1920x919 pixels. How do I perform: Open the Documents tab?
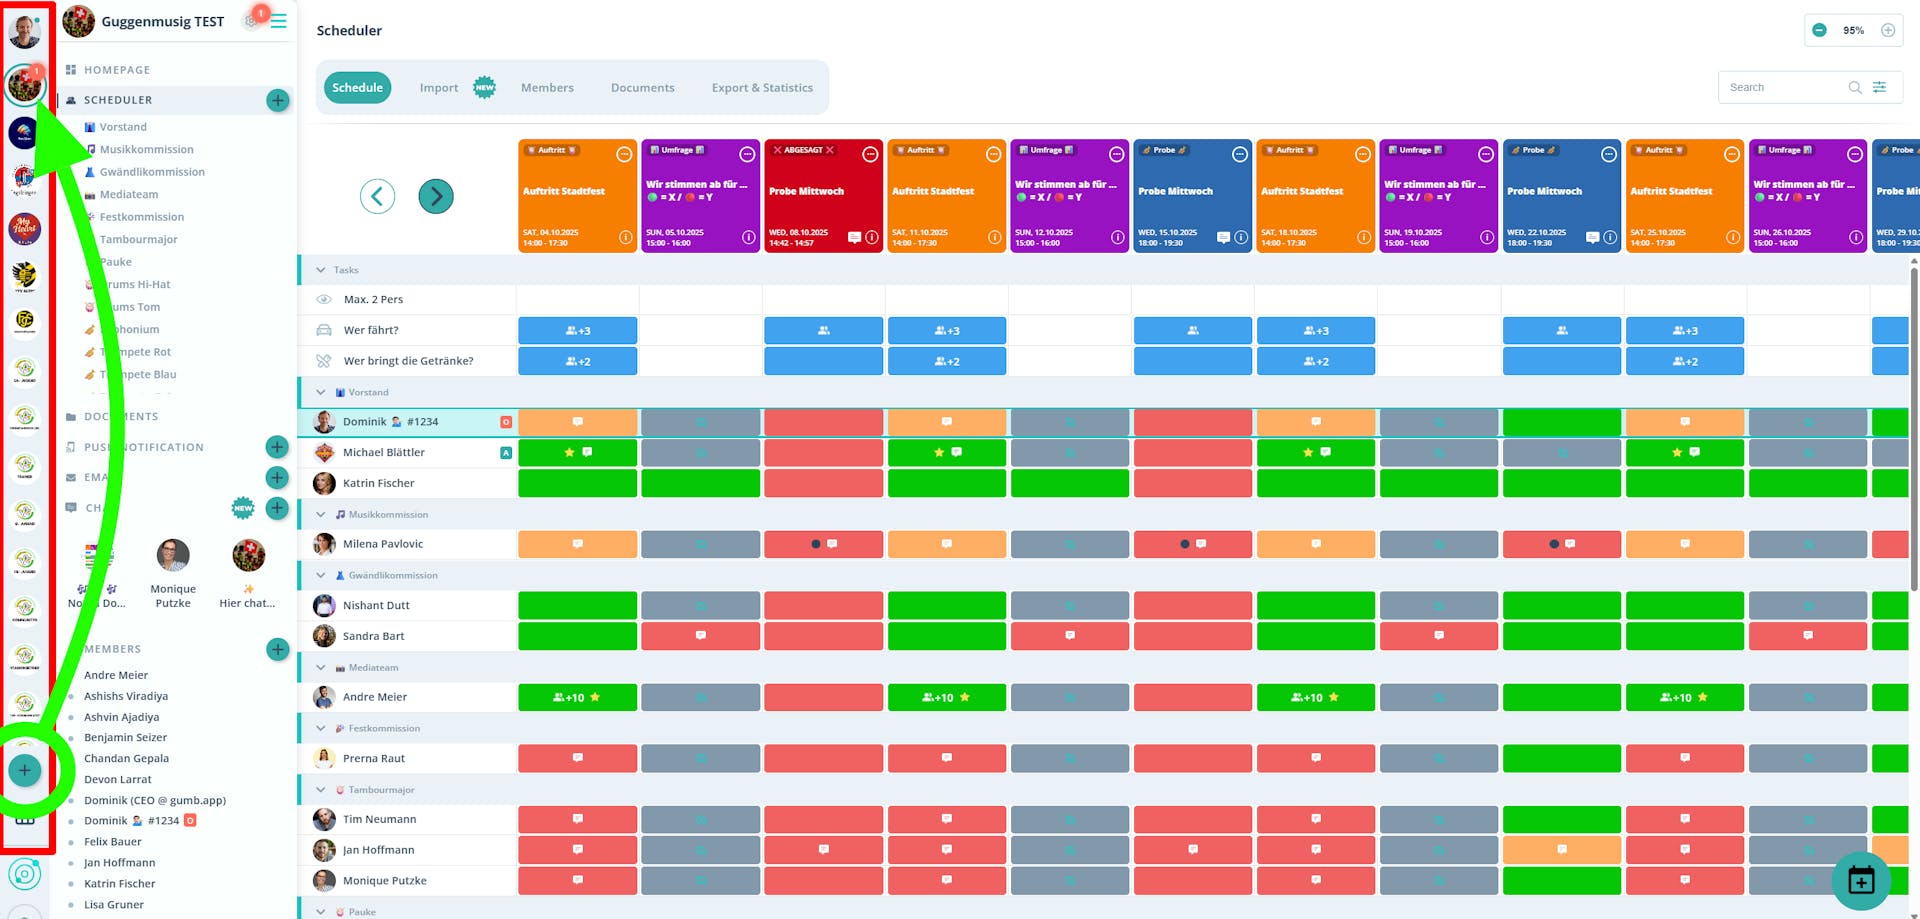pos(643,88)
